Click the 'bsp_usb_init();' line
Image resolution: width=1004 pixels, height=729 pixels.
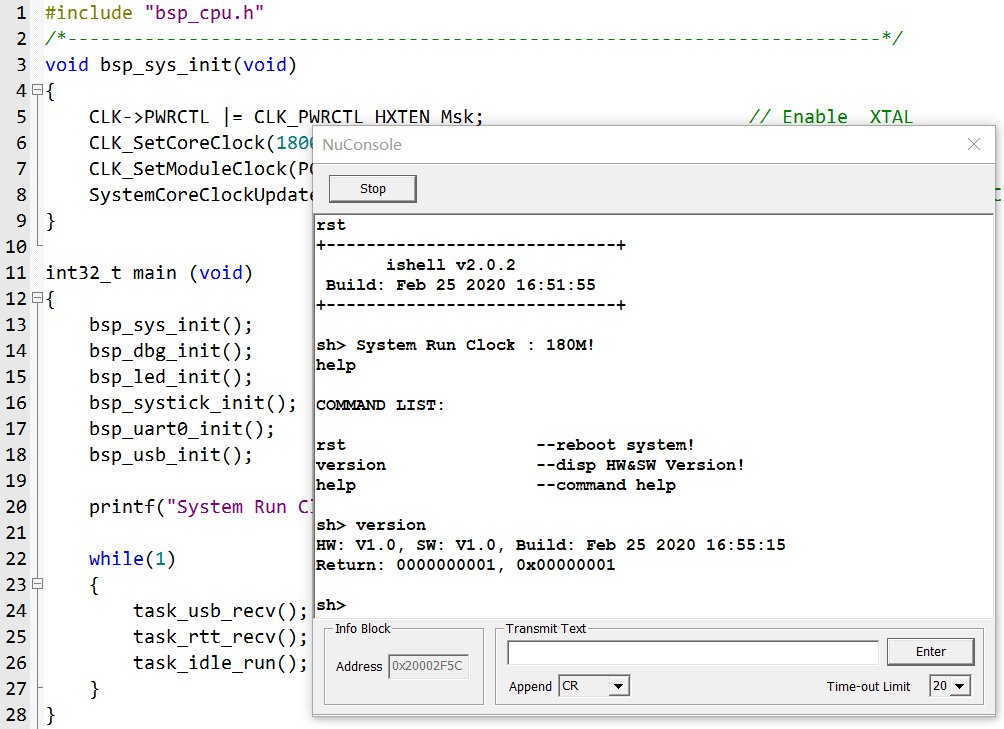point(170,455)
